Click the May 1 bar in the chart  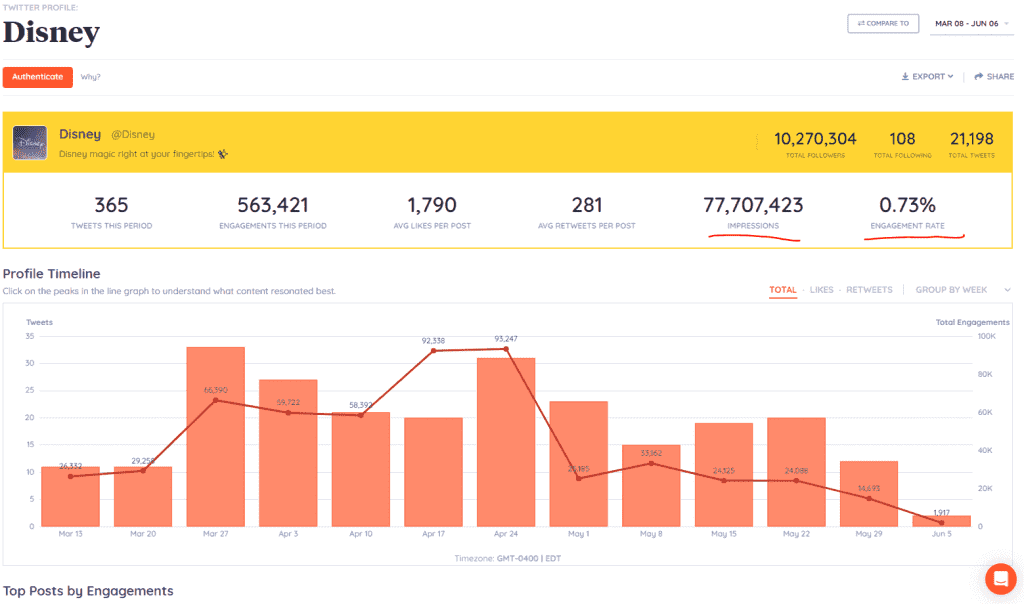(579, 464)
